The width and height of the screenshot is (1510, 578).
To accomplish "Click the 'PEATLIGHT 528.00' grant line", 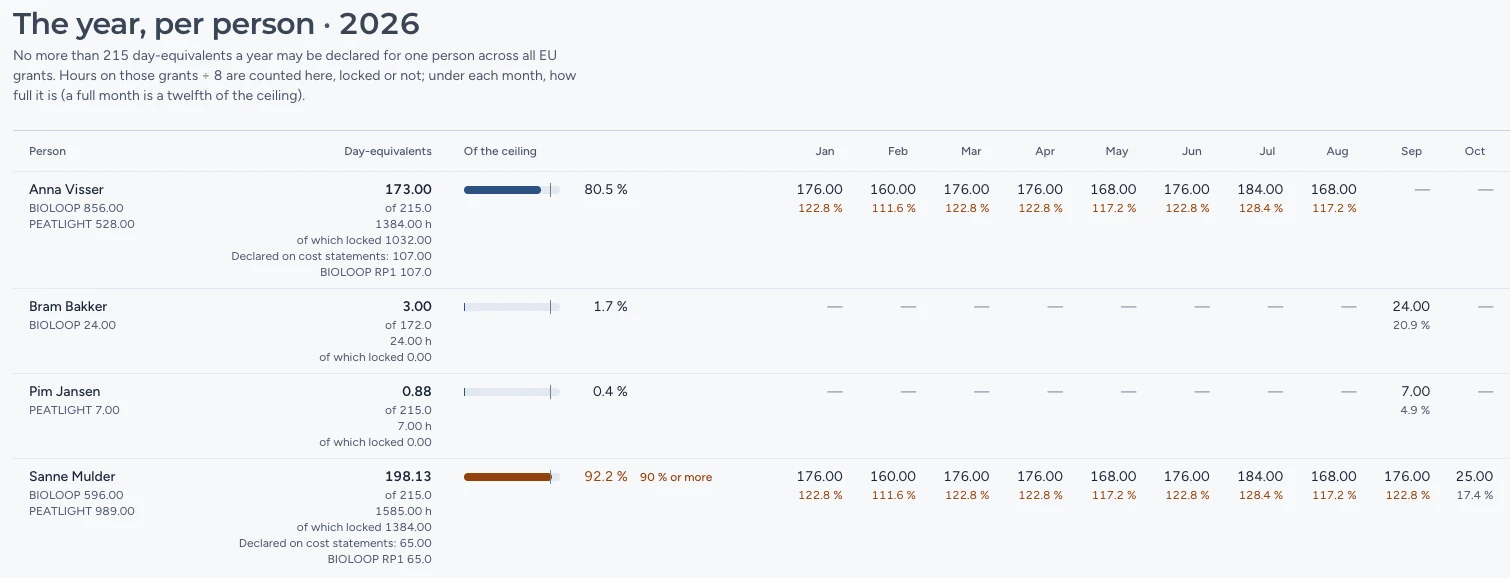I will pyautogui.click(x=82, y=224).
